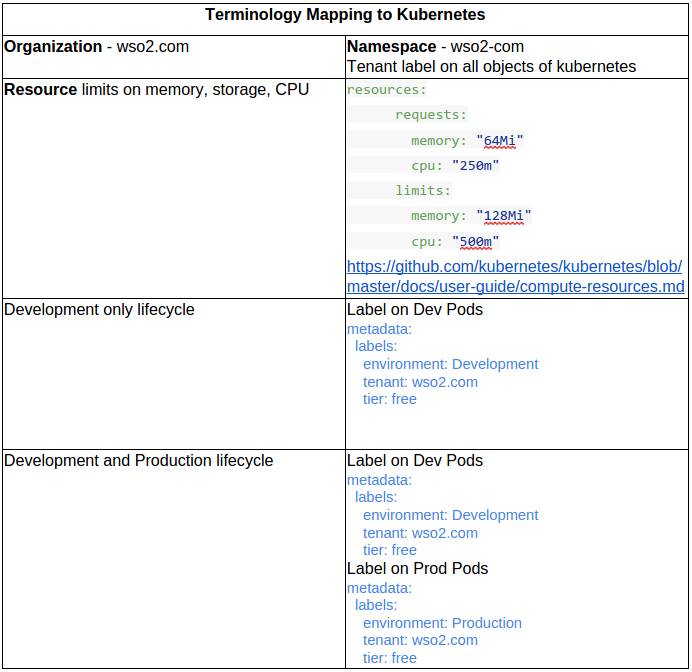Click "Development and Production lifecycle" cell text
692x672 pixels.
pos(139,461)
